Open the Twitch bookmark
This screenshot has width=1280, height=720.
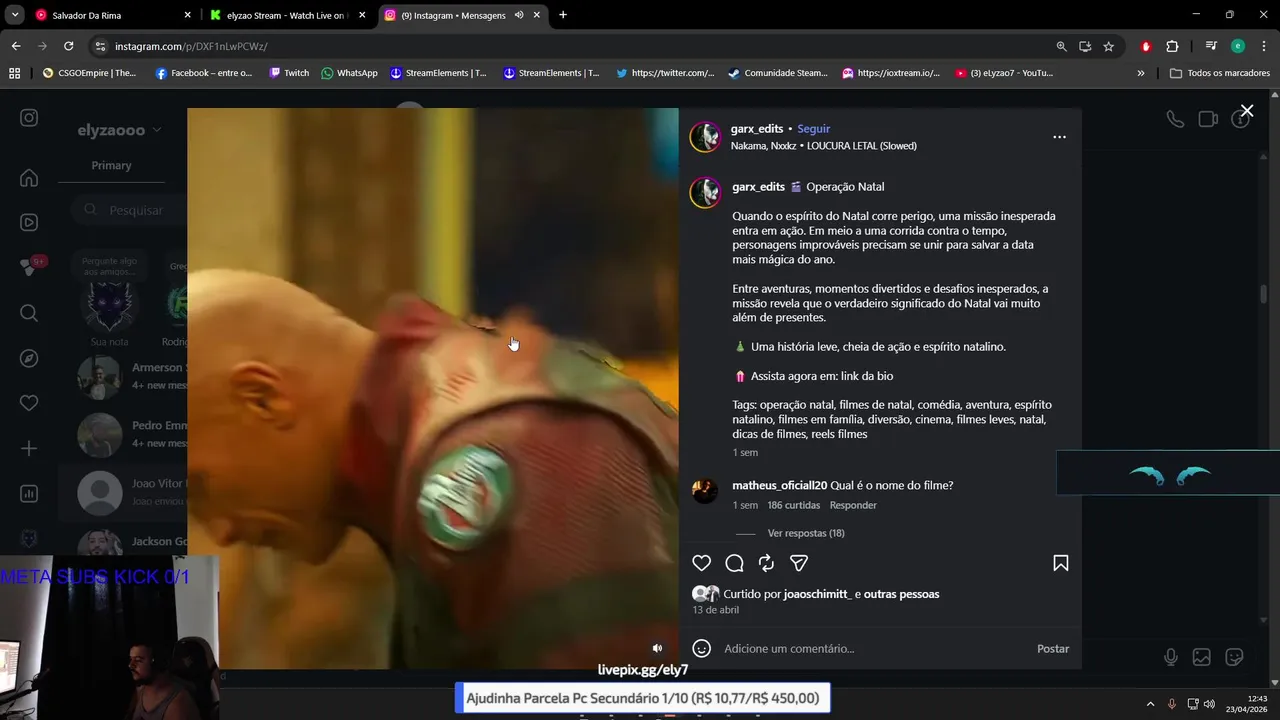click(x=289, y=73)
